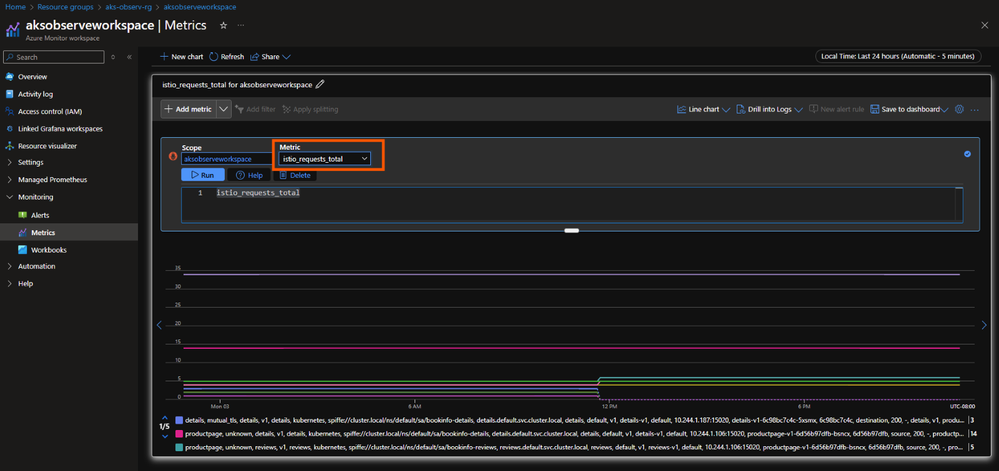Viewport: 999px width, 471px height.
Task: Click legend text 'productpage, unknown, reviews'
Action: pyautogui.click(x=574, y=448)
